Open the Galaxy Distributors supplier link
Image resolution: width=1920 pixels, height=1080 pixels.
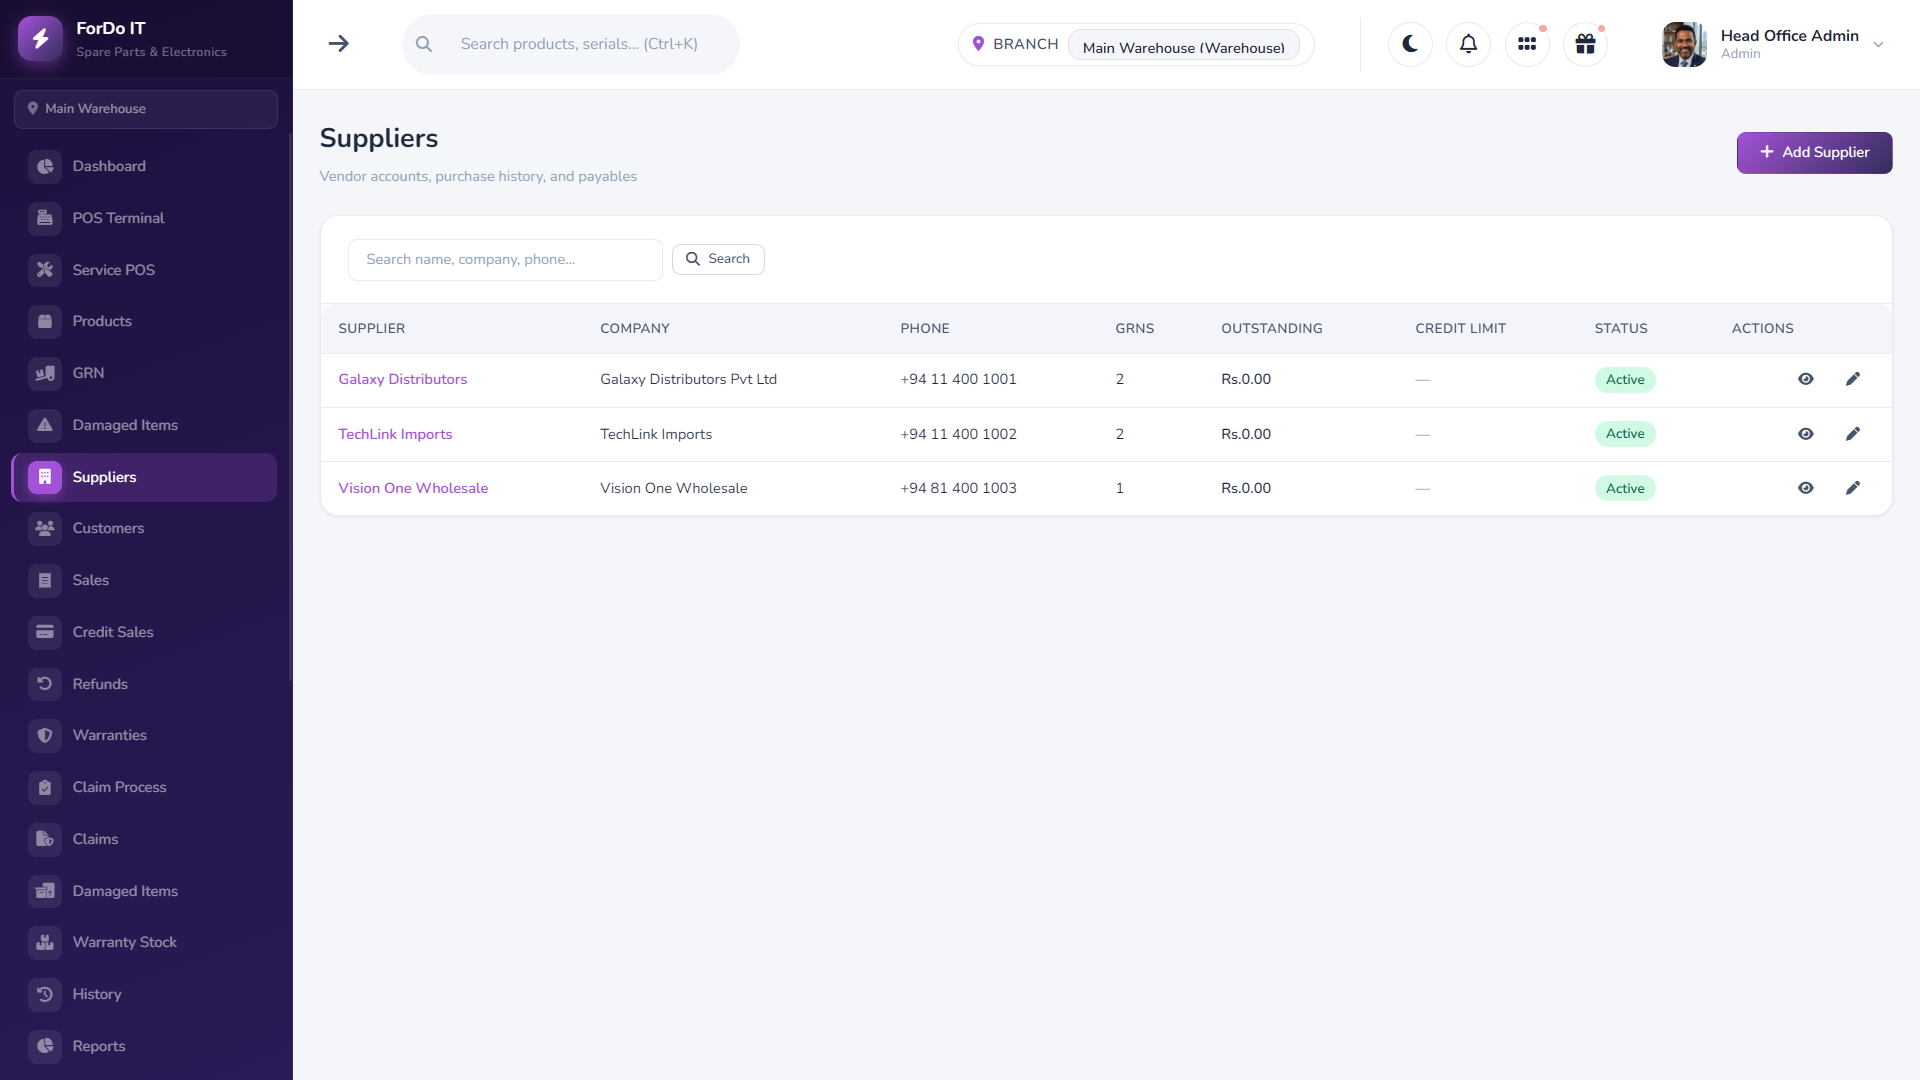pos(402,379)
